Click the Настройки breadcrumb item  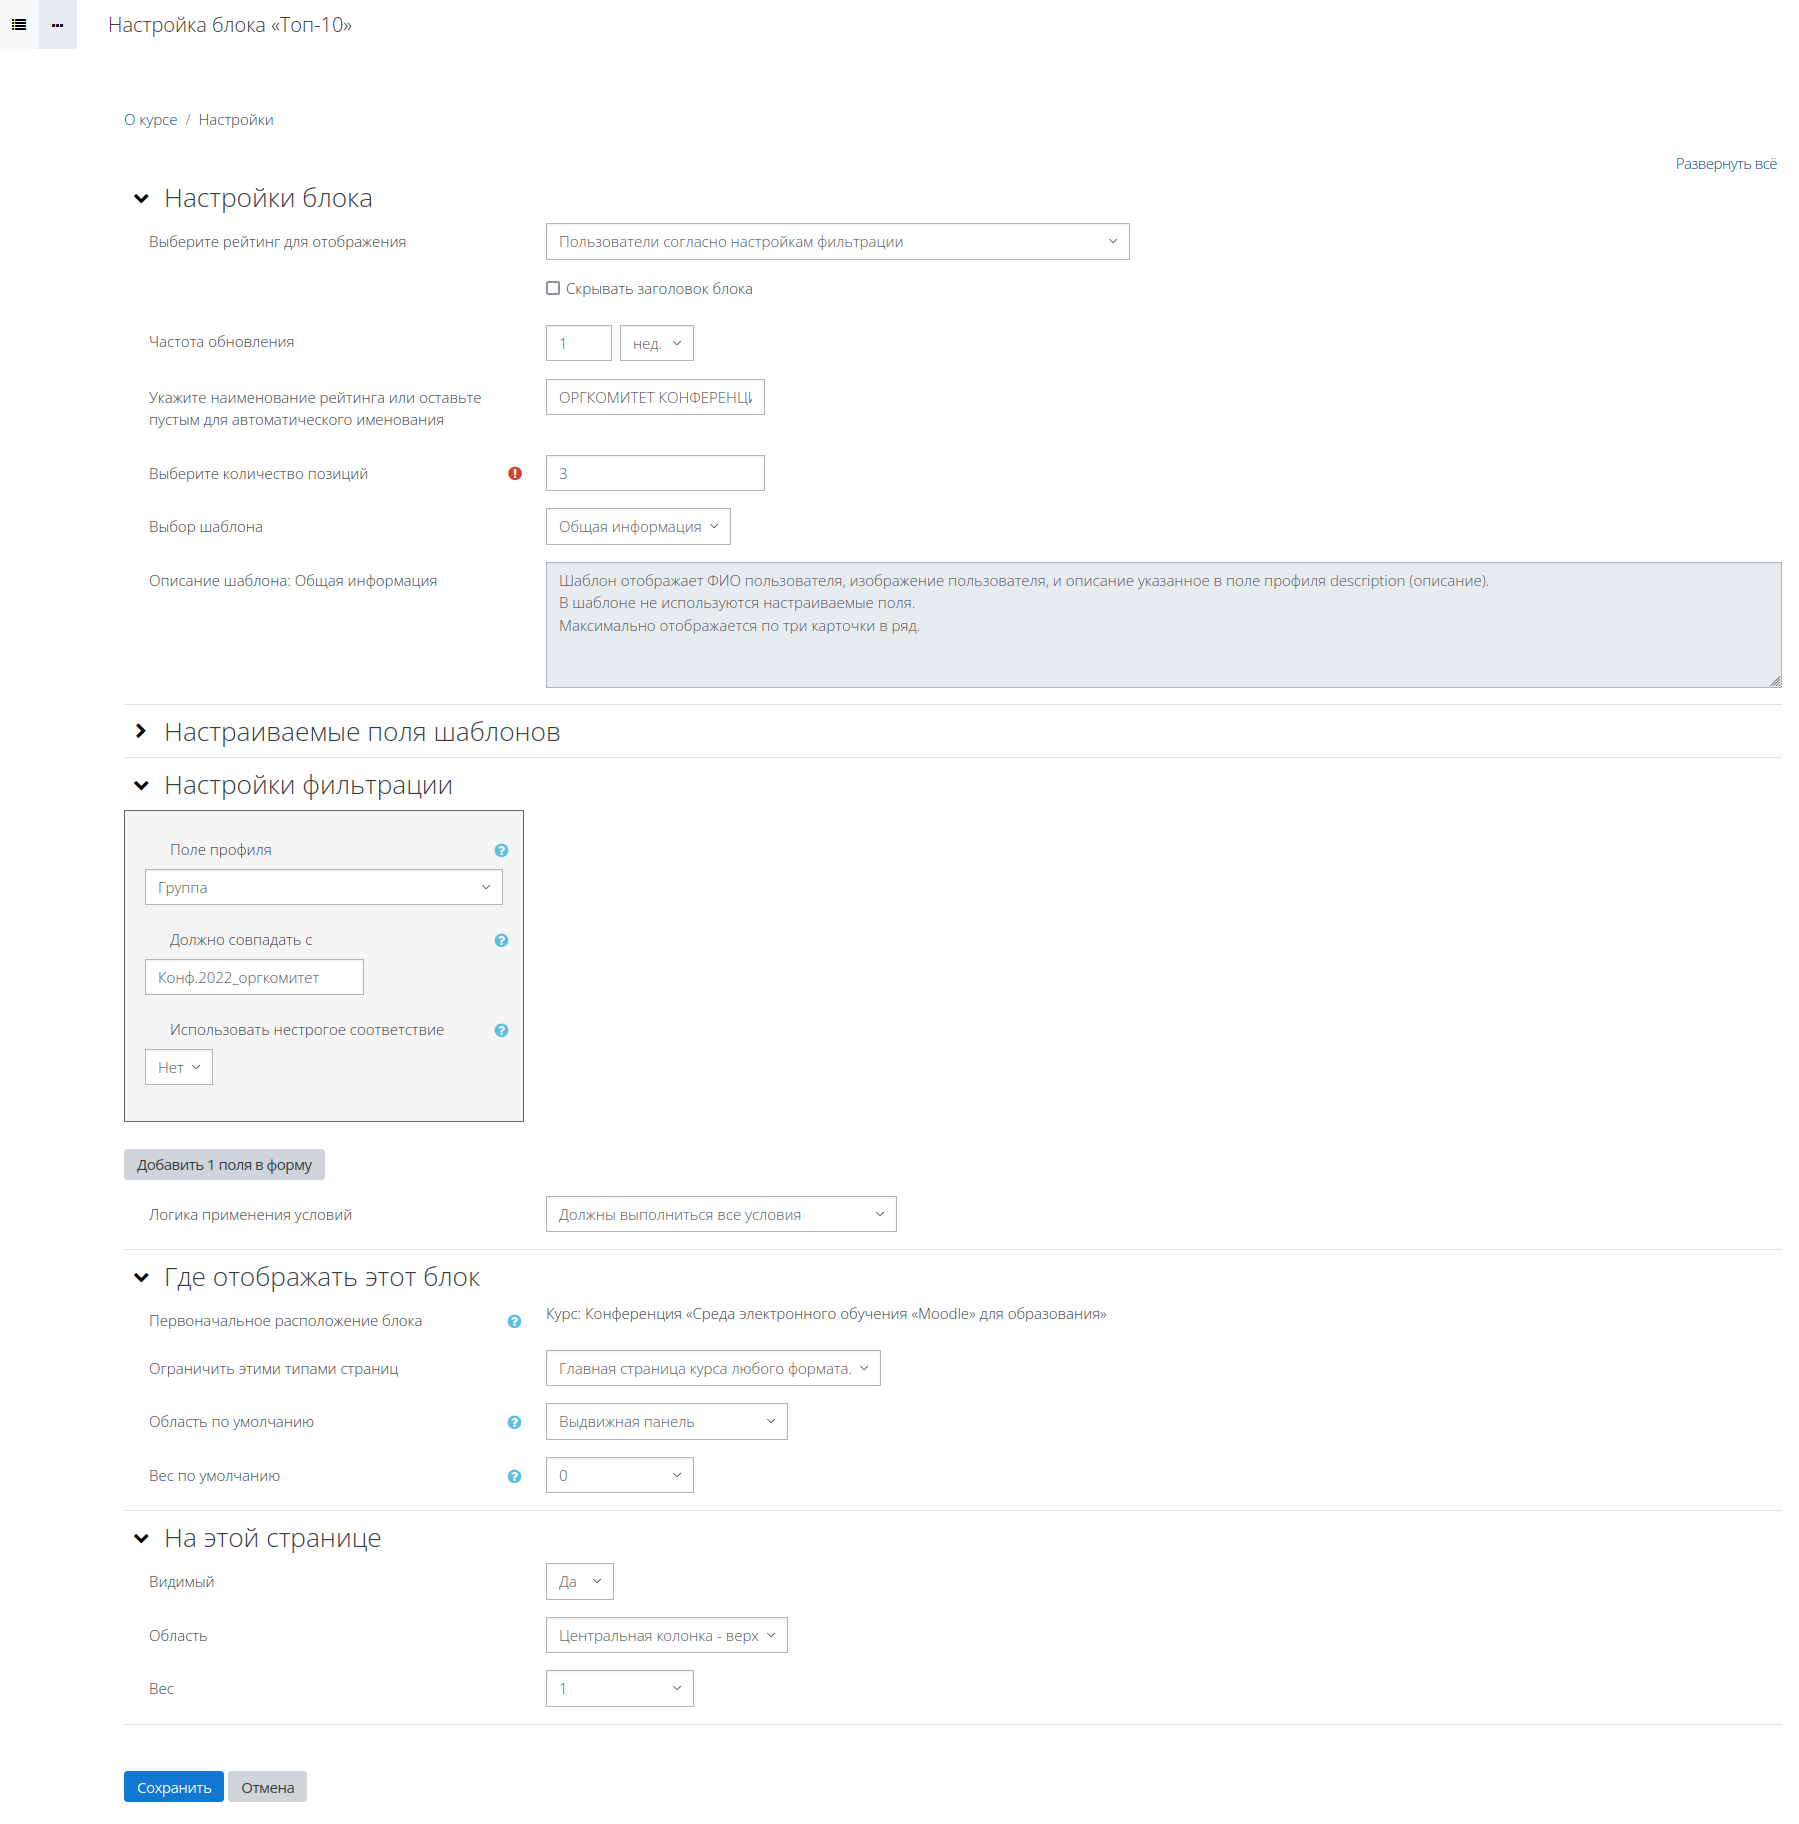[x=236, y=120]
